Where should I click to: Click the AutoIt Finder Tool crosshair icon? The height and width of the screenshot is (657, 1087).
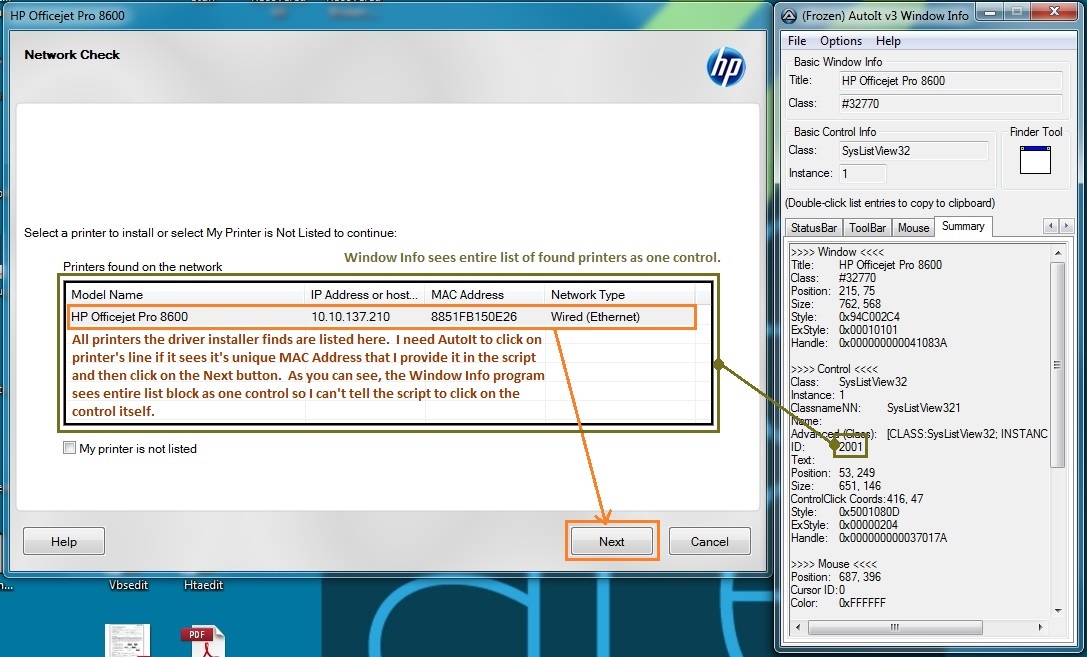(1035, 159)
